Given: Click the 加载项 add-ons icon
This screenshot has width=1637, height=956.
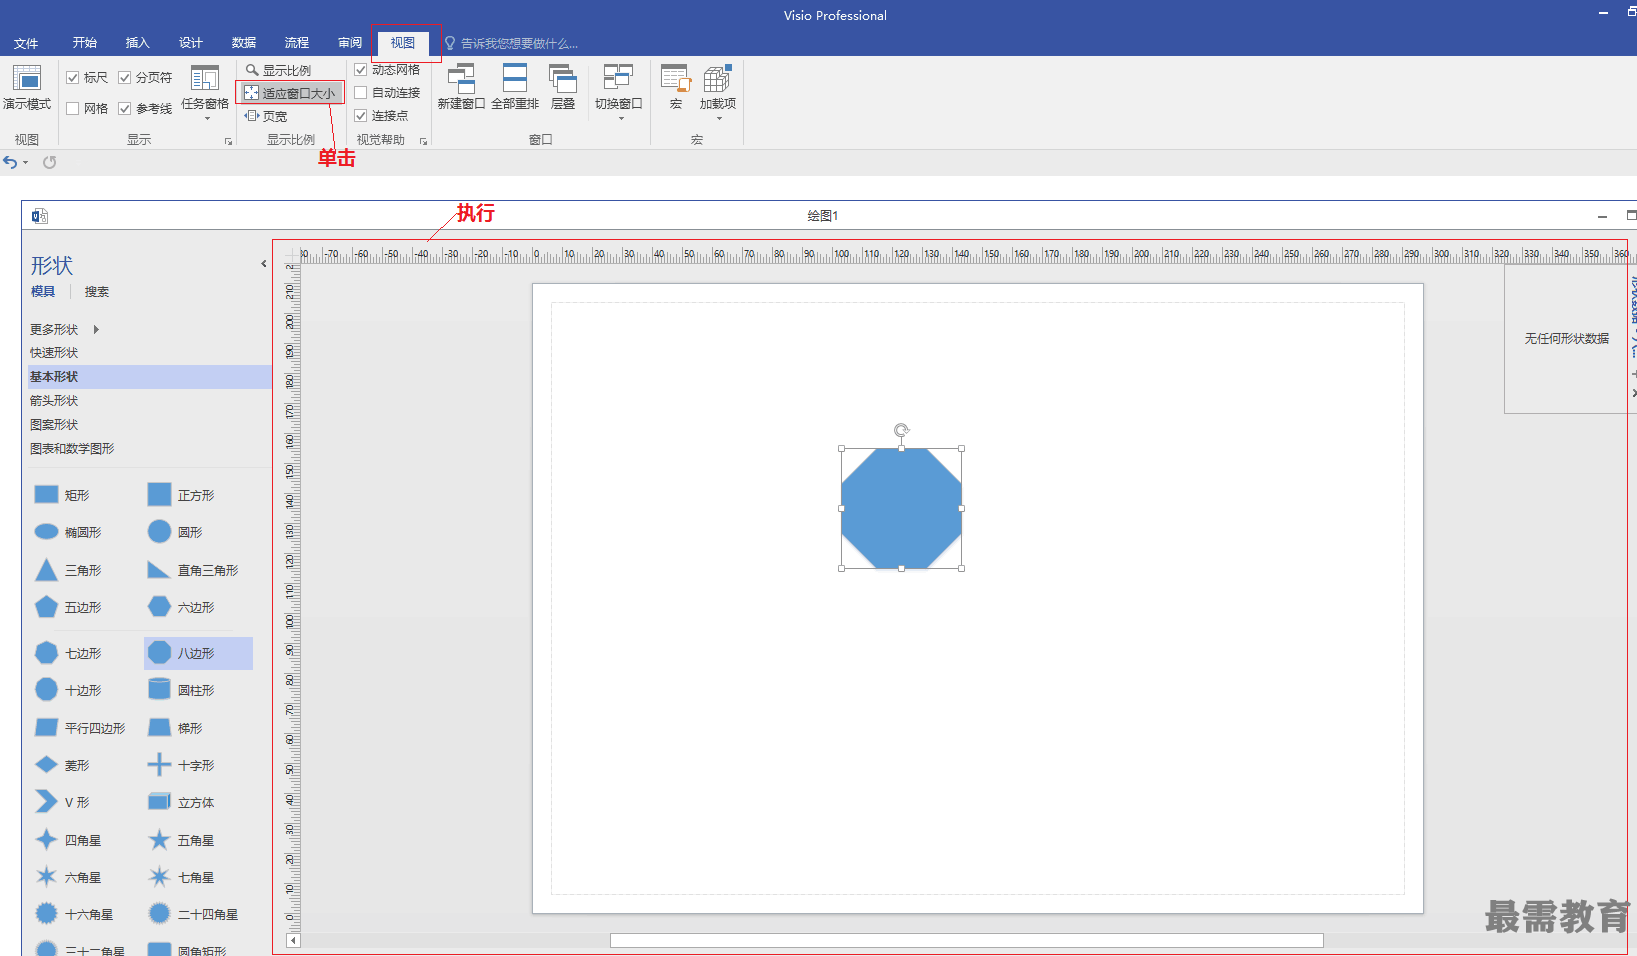Looking at the screenshot, I should 718,78.
